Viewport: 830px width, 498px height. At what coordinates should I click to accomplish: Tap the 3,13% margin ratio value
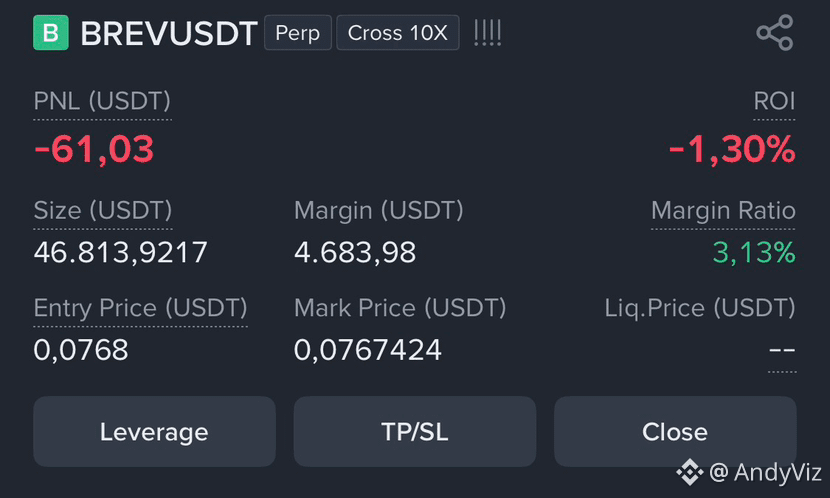(x=754, y=252)
